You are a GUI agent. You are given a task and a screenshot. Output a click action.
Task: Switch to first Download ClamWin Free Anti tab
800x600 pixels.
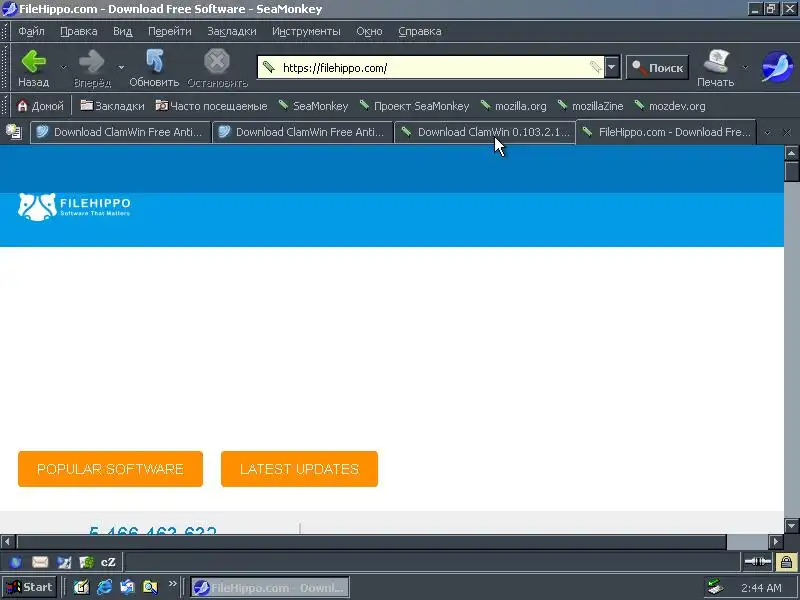[120, 132]
